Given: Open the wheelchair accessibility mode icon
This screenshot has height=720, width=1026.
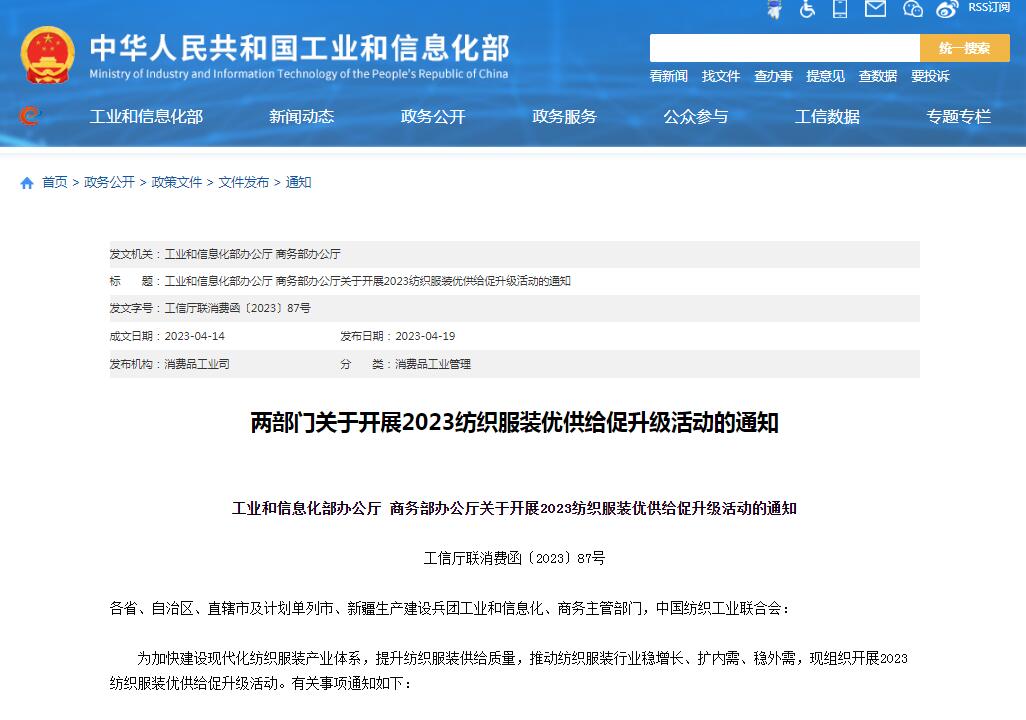Looking at the screenshot, I should point(807,9).
